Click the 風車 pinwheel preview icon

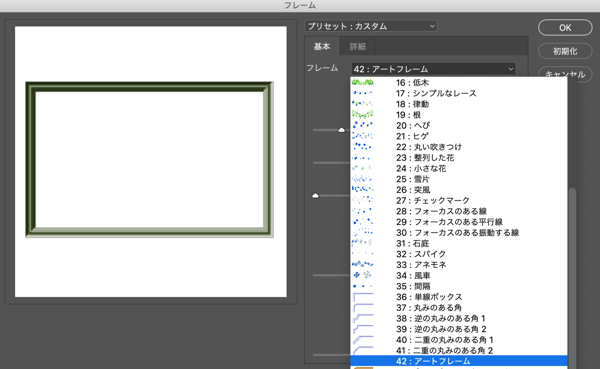tap(362, 275)
